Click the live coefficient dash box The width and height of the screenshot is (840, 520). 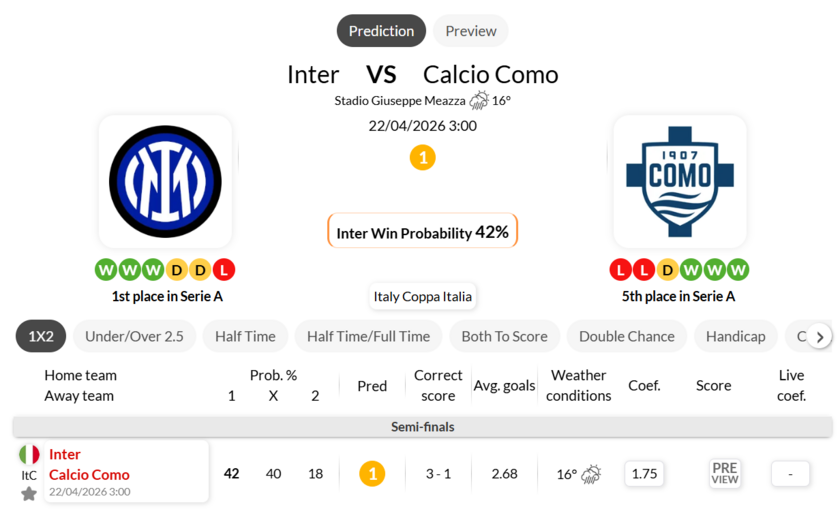[x=790, y=473]
